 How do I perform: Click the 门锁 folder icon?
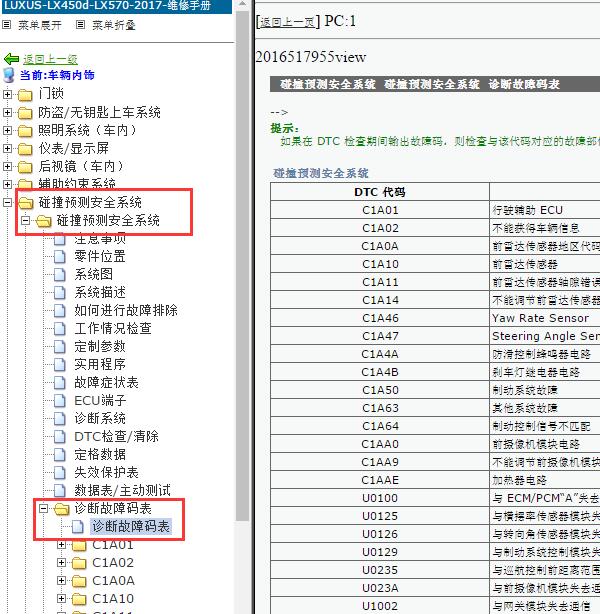(25, 95)
